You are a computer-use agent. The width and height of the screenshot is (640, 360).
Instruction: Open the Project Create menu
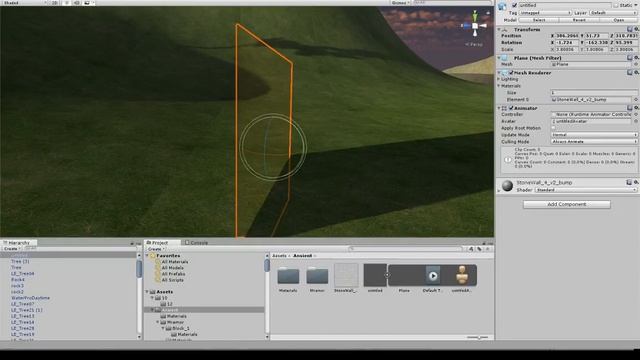tap(156, 249)
